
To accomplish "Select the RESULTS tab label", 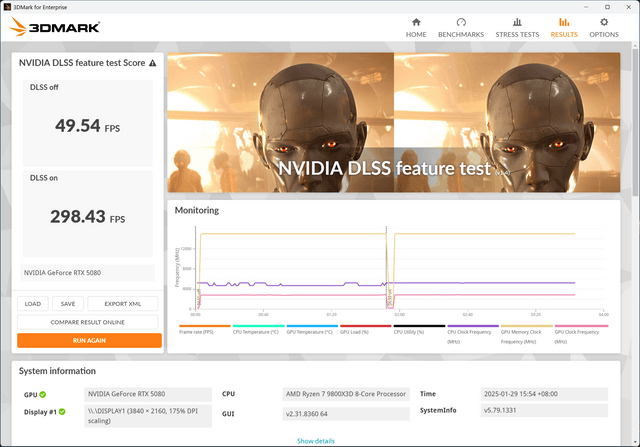I will [x=564, y=35].
